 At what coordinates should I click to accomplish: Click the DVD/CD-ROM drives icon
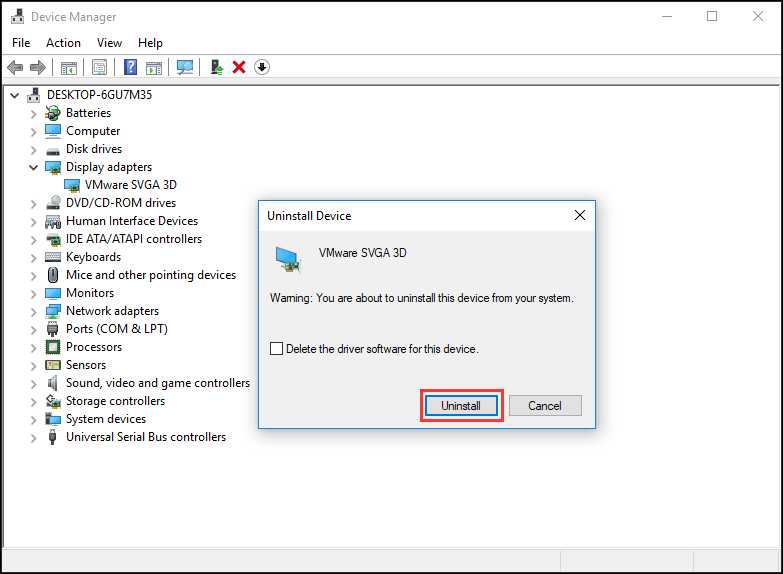pyautogui.click(x=53, y=203)
